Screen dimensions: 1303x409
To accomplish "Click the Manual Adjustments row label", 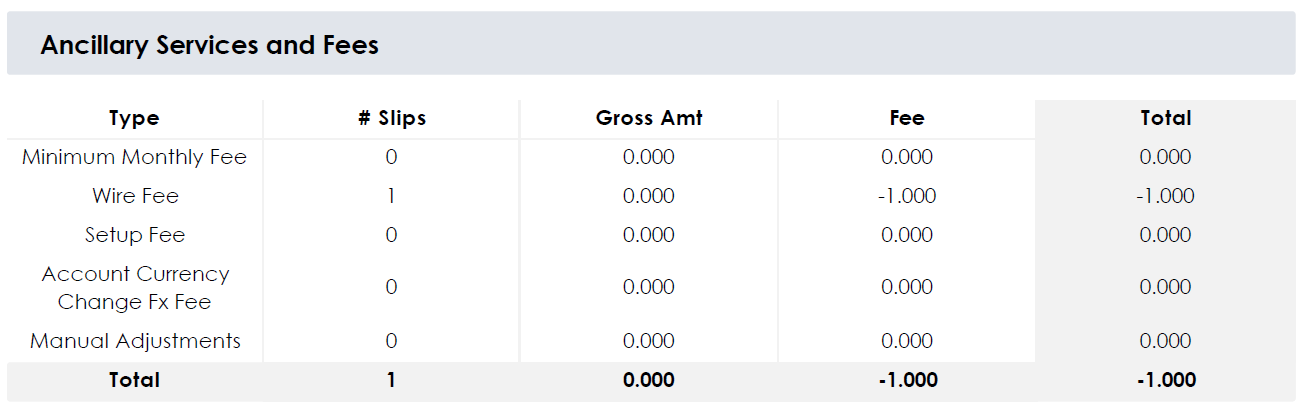I will [135, 341].
